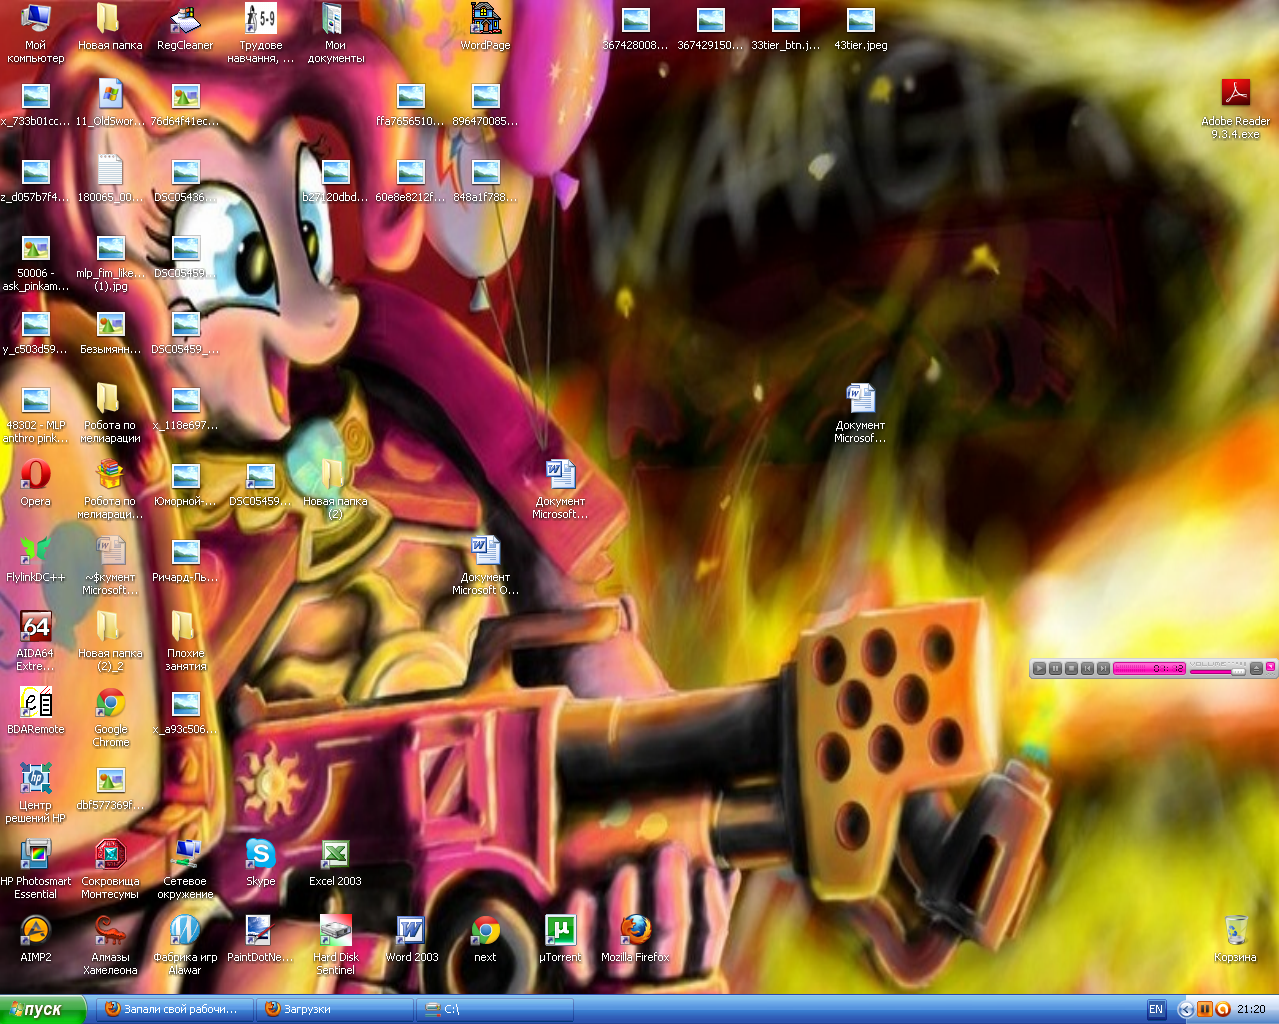Pause playback in the AIMP mini player
Screen dimensions: 1279x1024
coord(1055,668)
